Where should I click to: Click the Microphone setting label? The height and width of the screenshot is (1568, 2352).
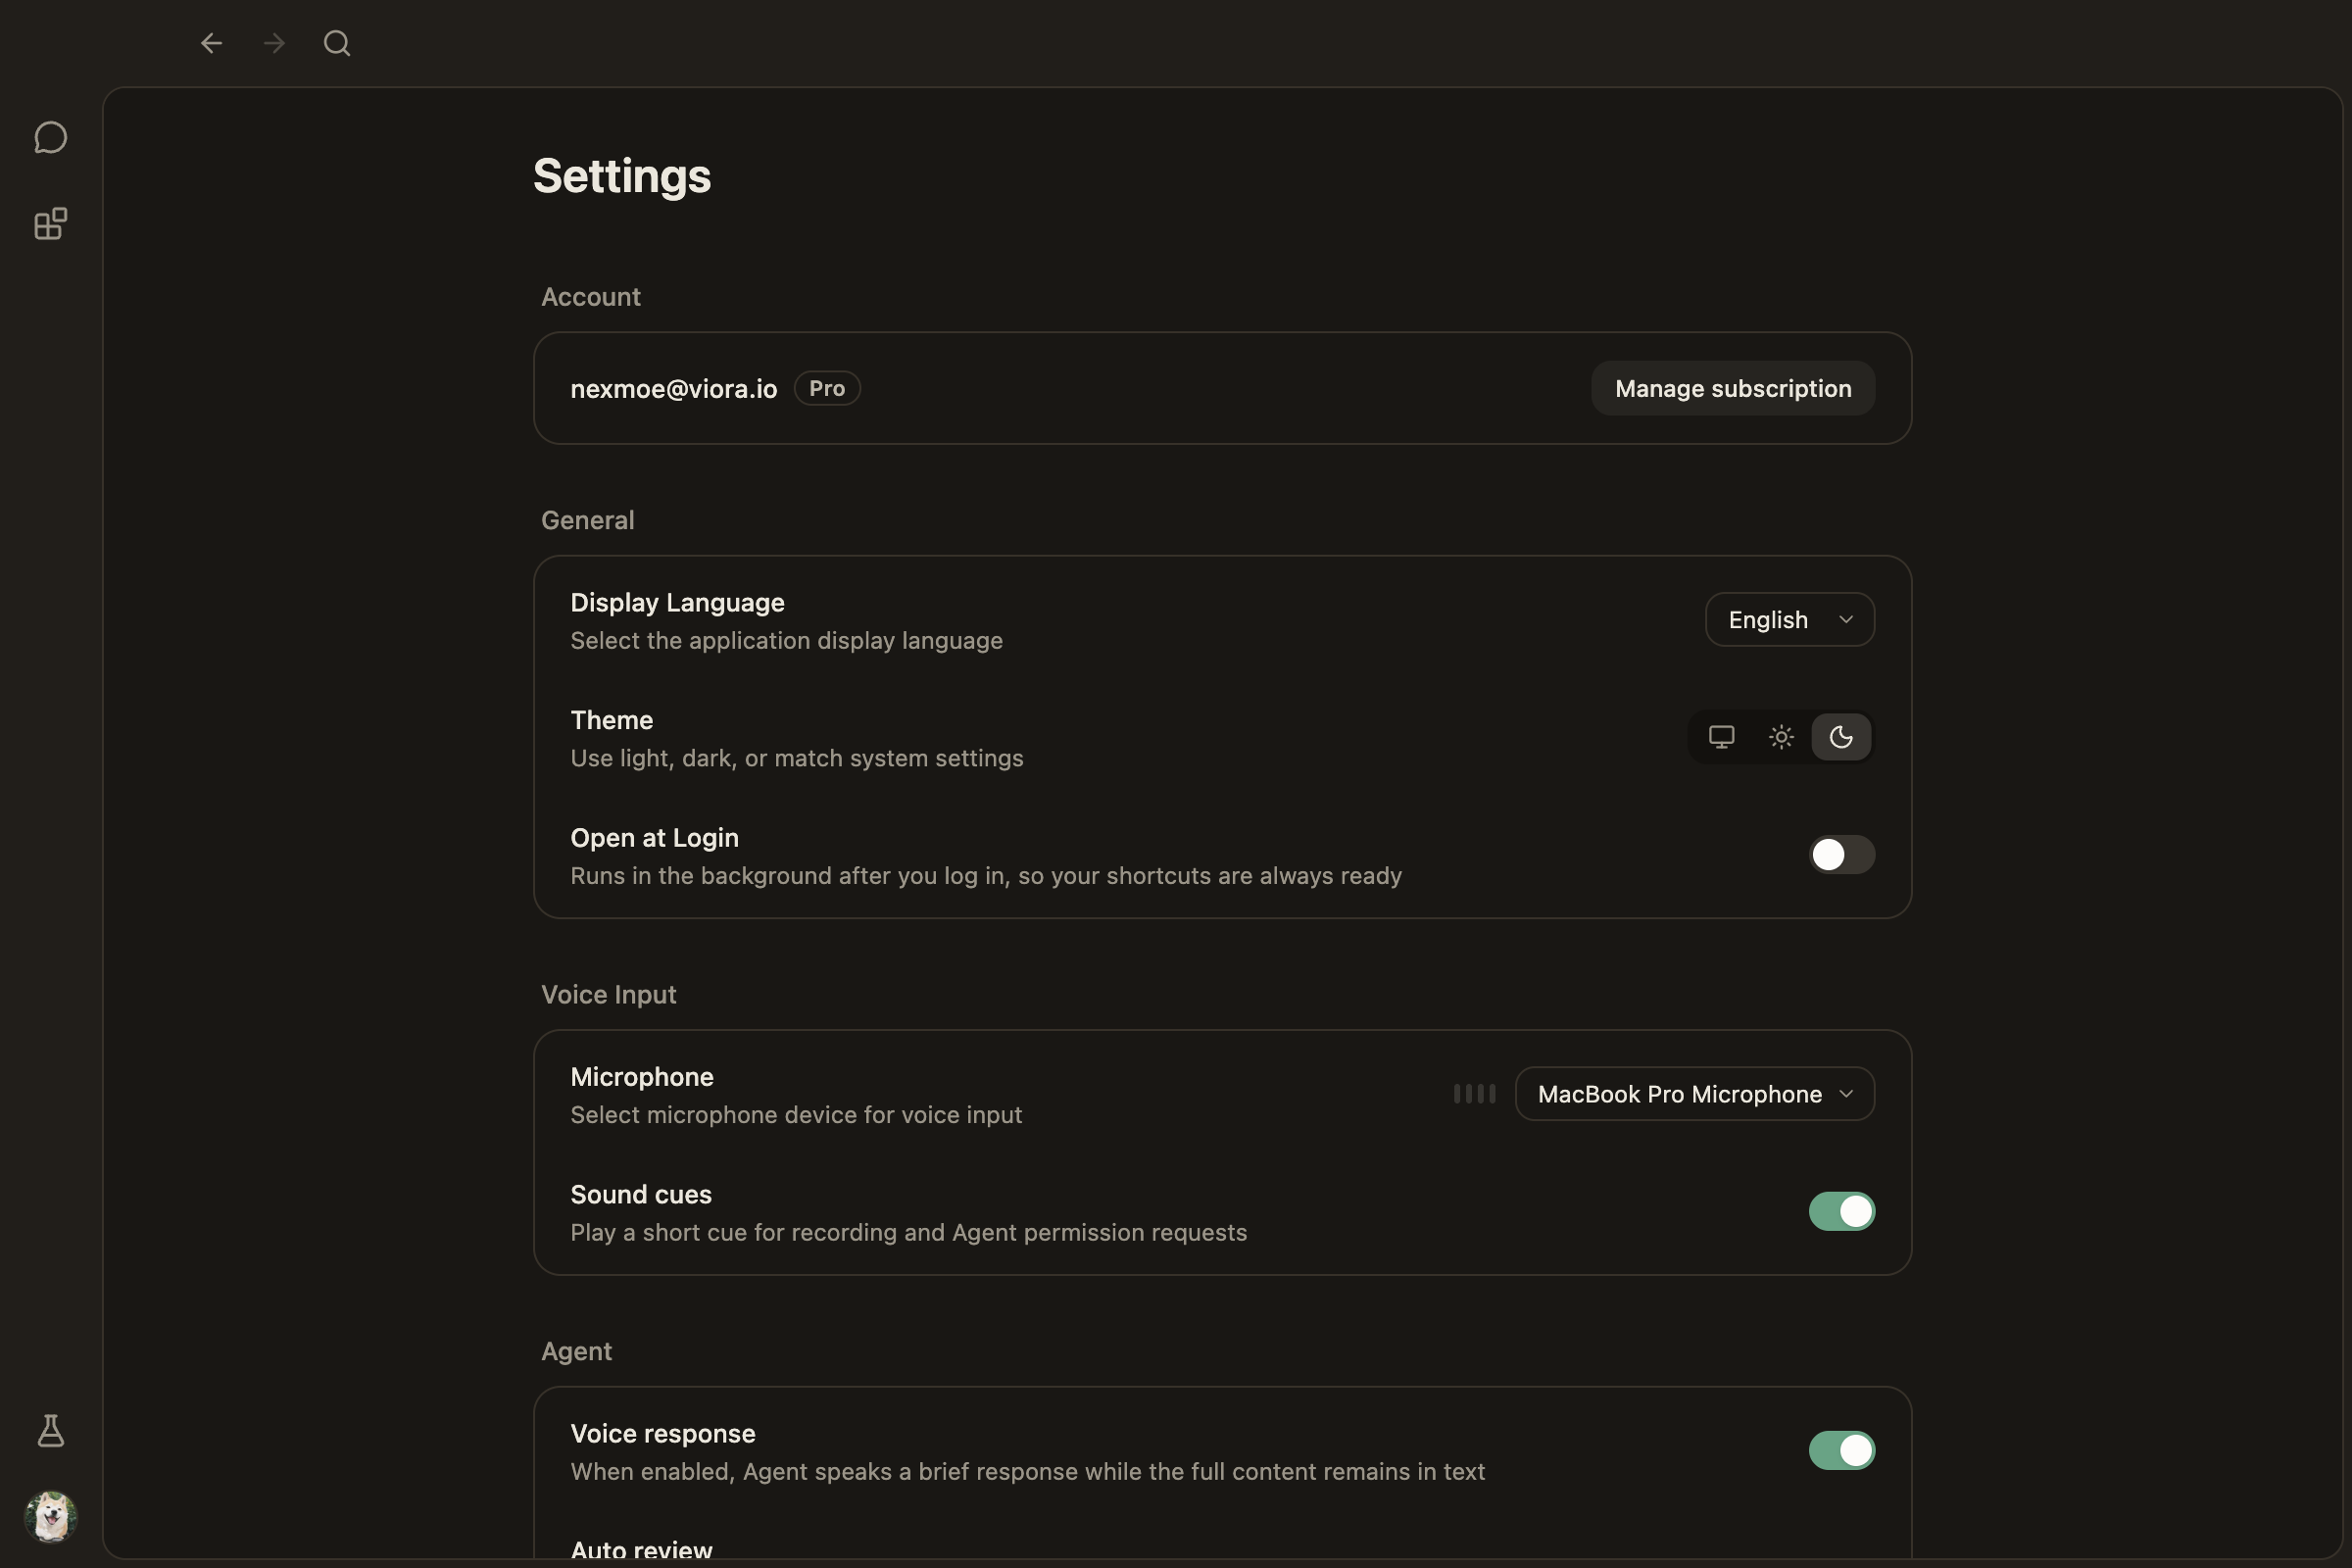coord(642,1077)
